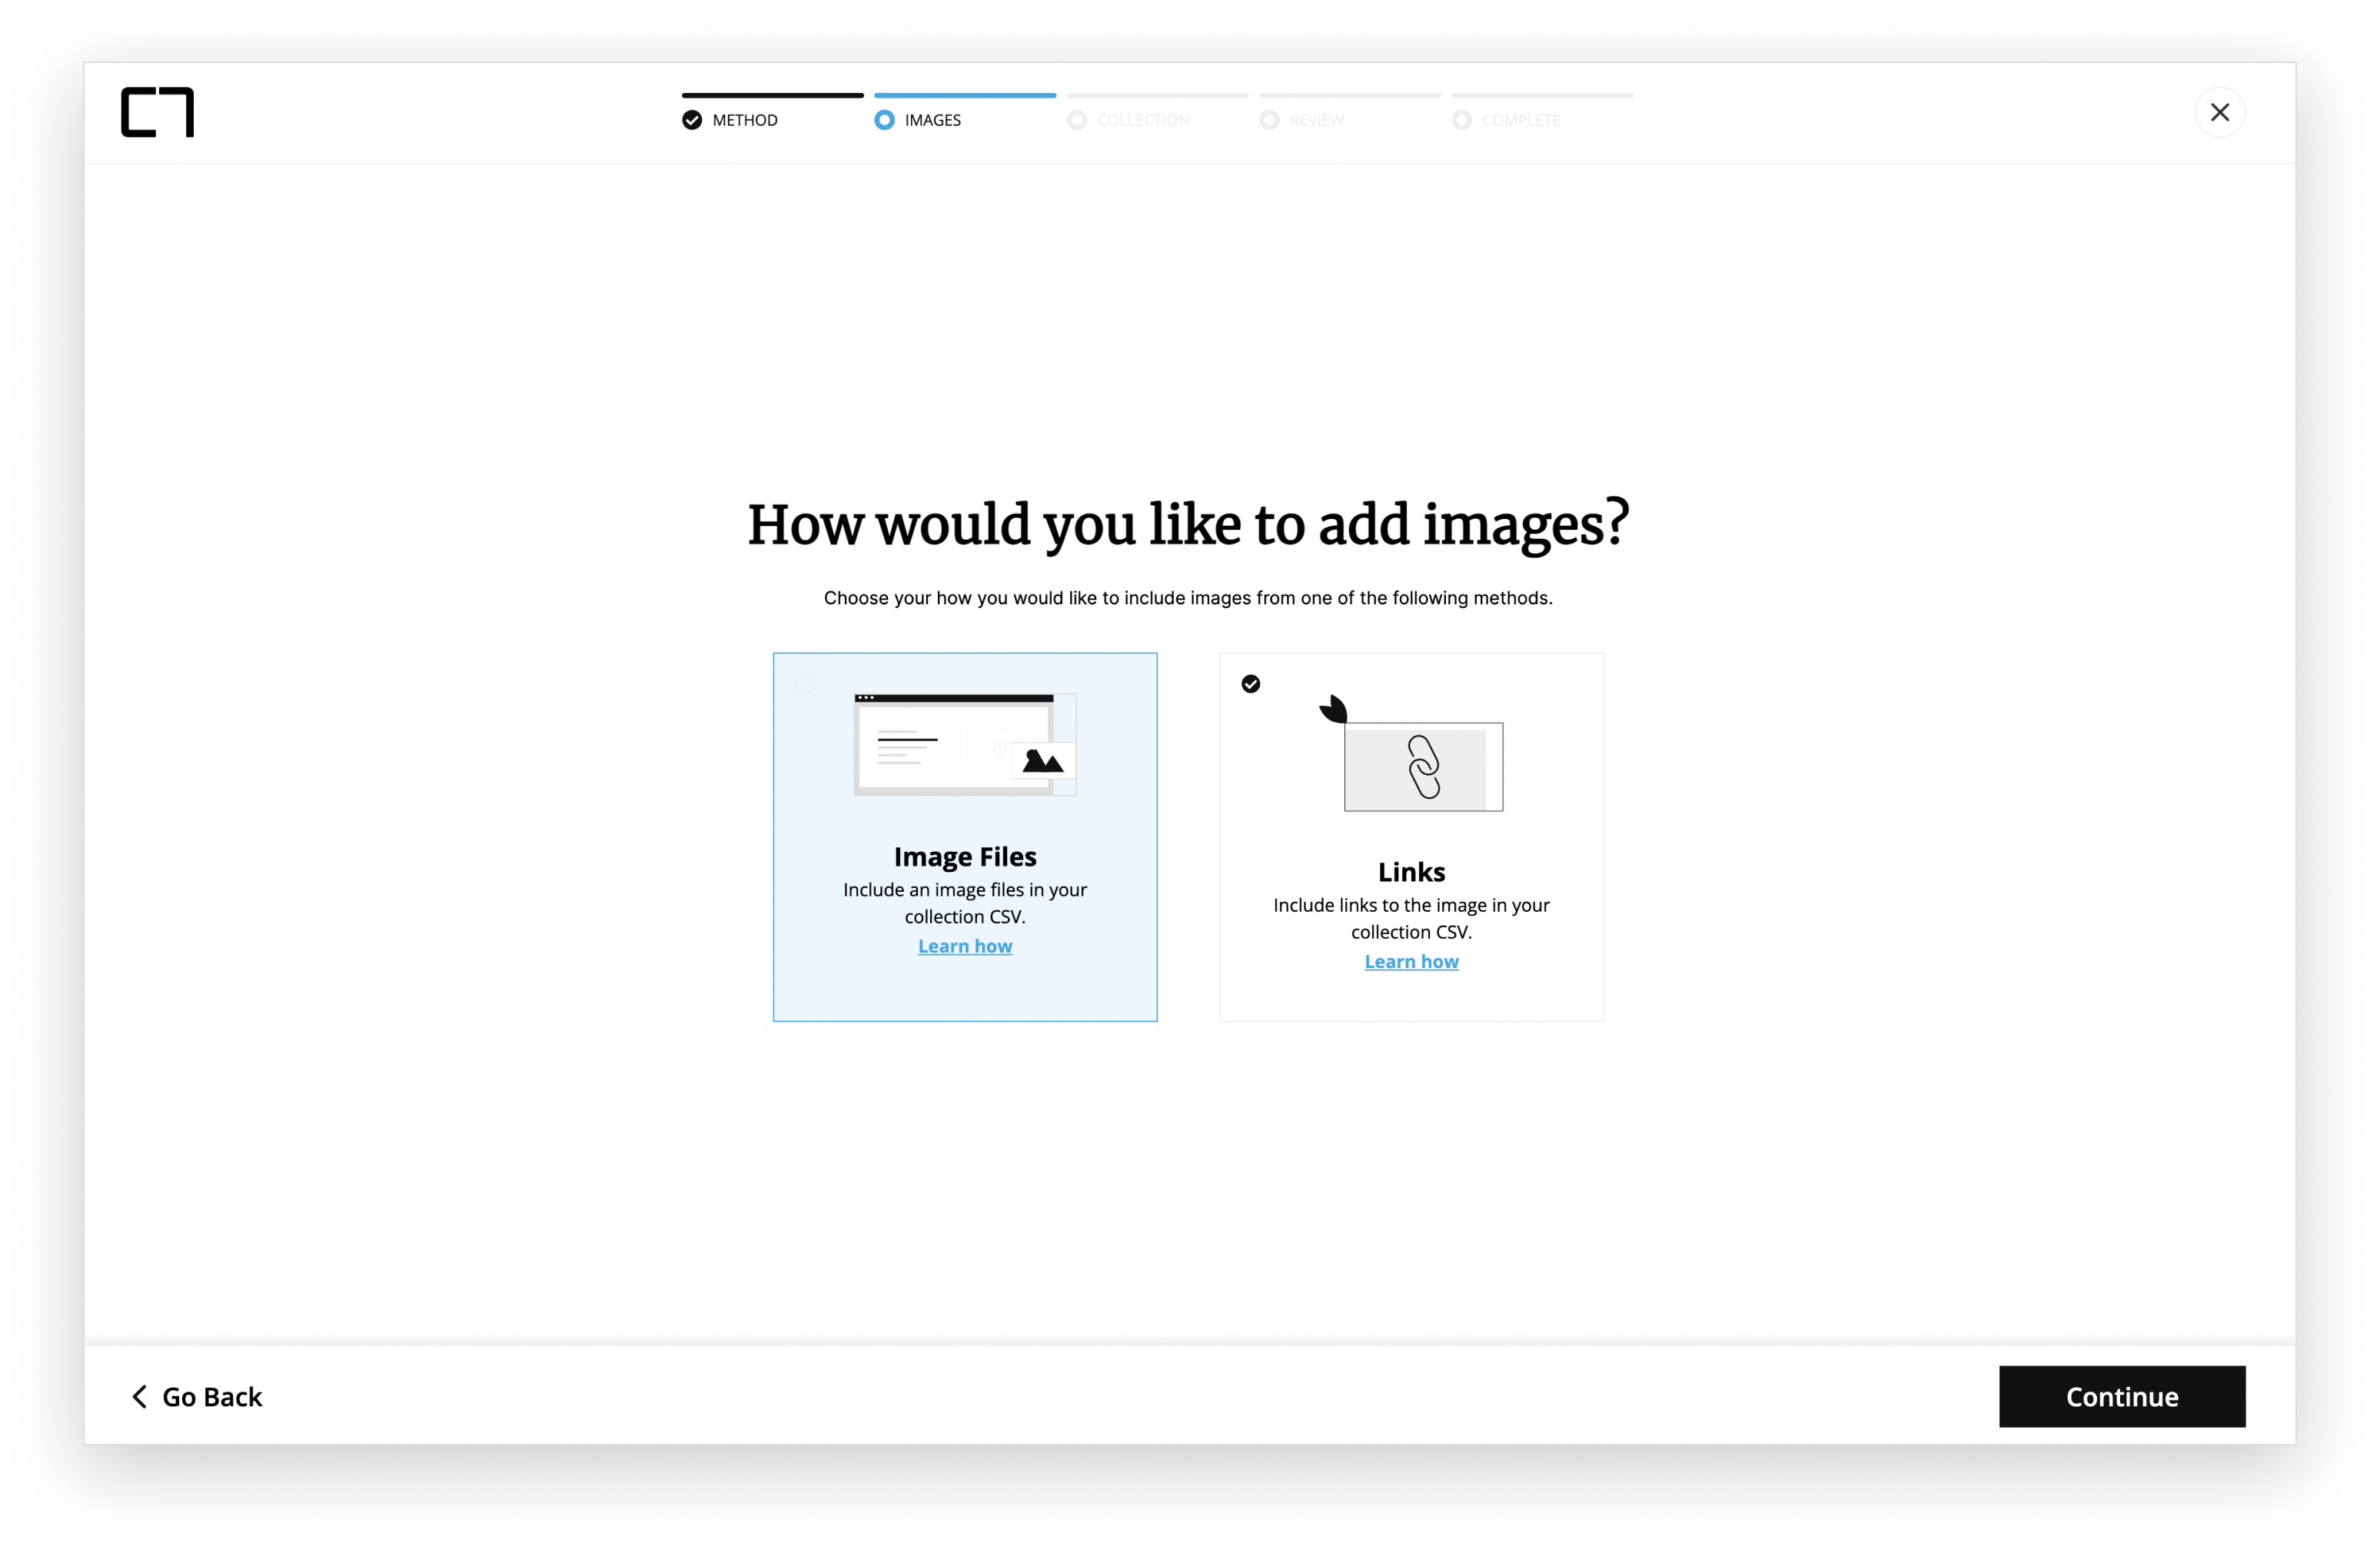
Task: Click the back chevron arrow
Action: pos(140,1396)
